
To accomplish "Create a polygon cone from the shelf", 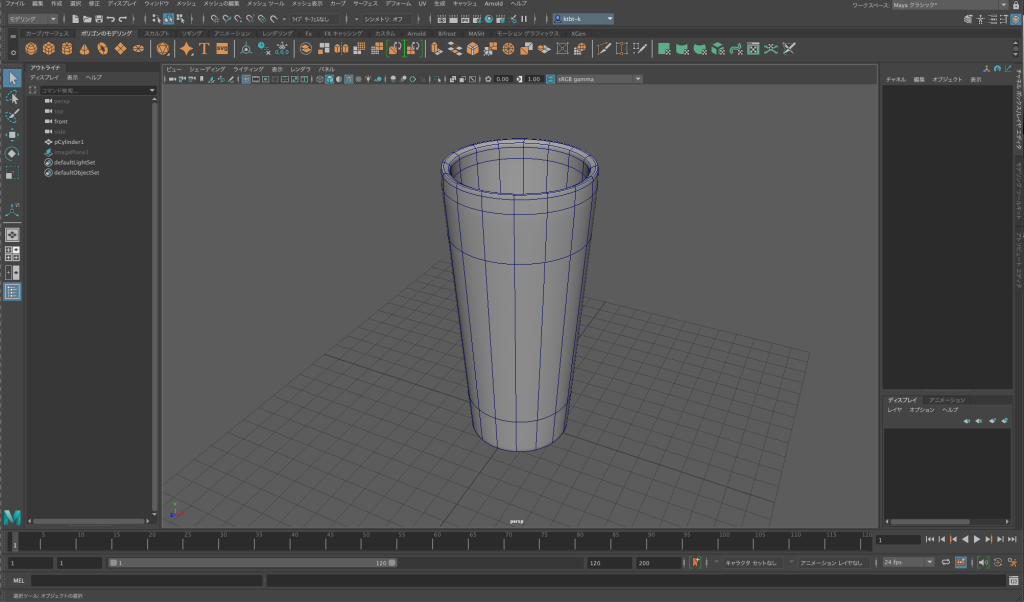I will point(83,48).
